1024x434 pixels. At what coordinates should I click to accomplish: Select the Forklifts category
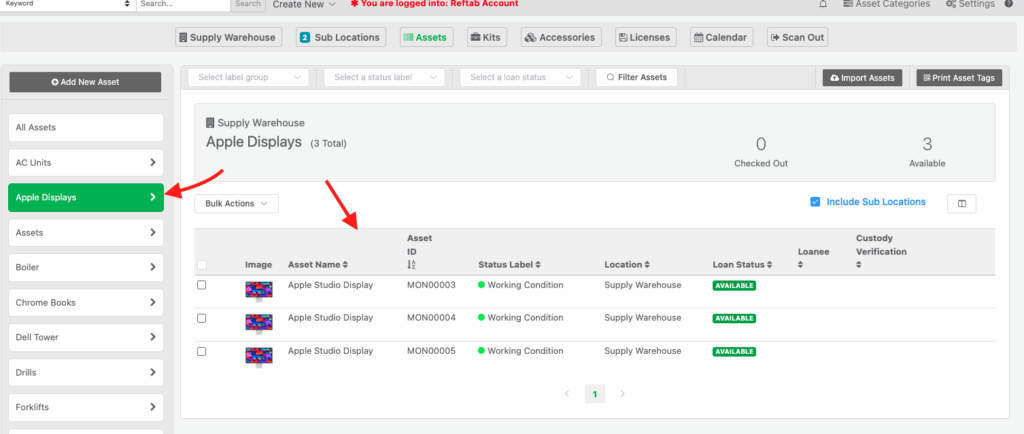click(86, 407)
